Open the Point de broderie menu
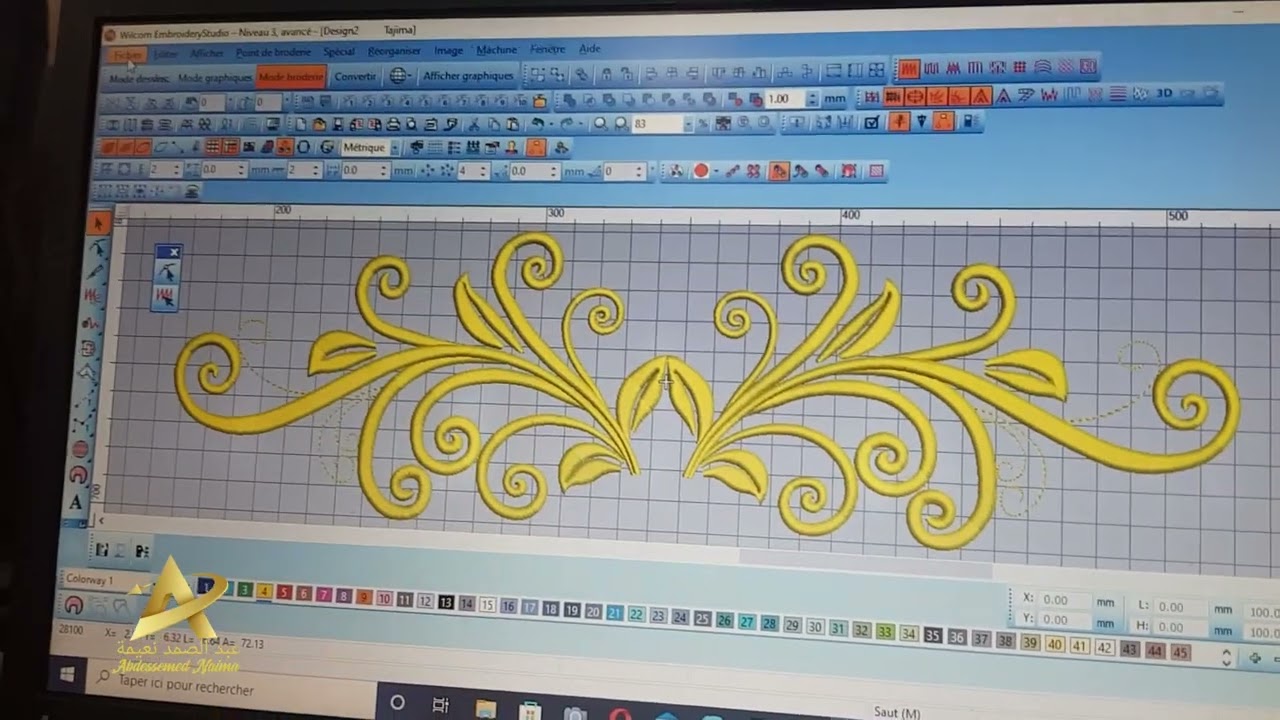 [273, 52]
